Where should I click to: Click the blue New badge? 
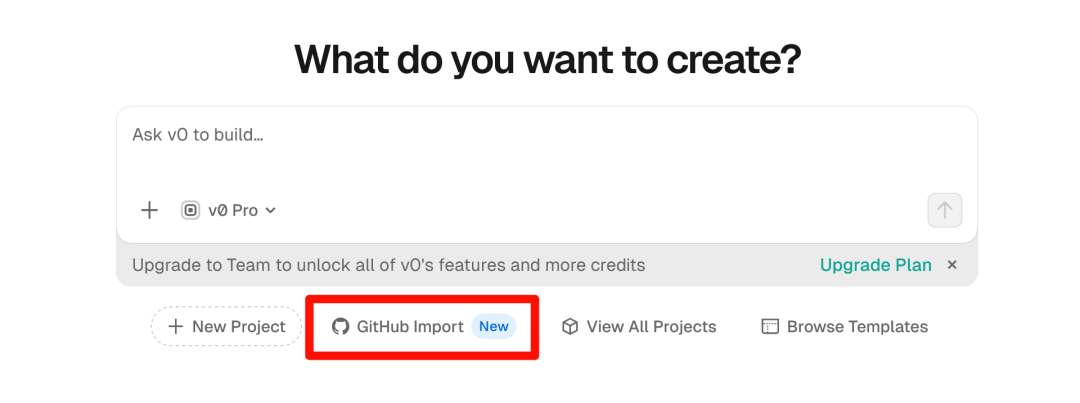coord(494,327)
